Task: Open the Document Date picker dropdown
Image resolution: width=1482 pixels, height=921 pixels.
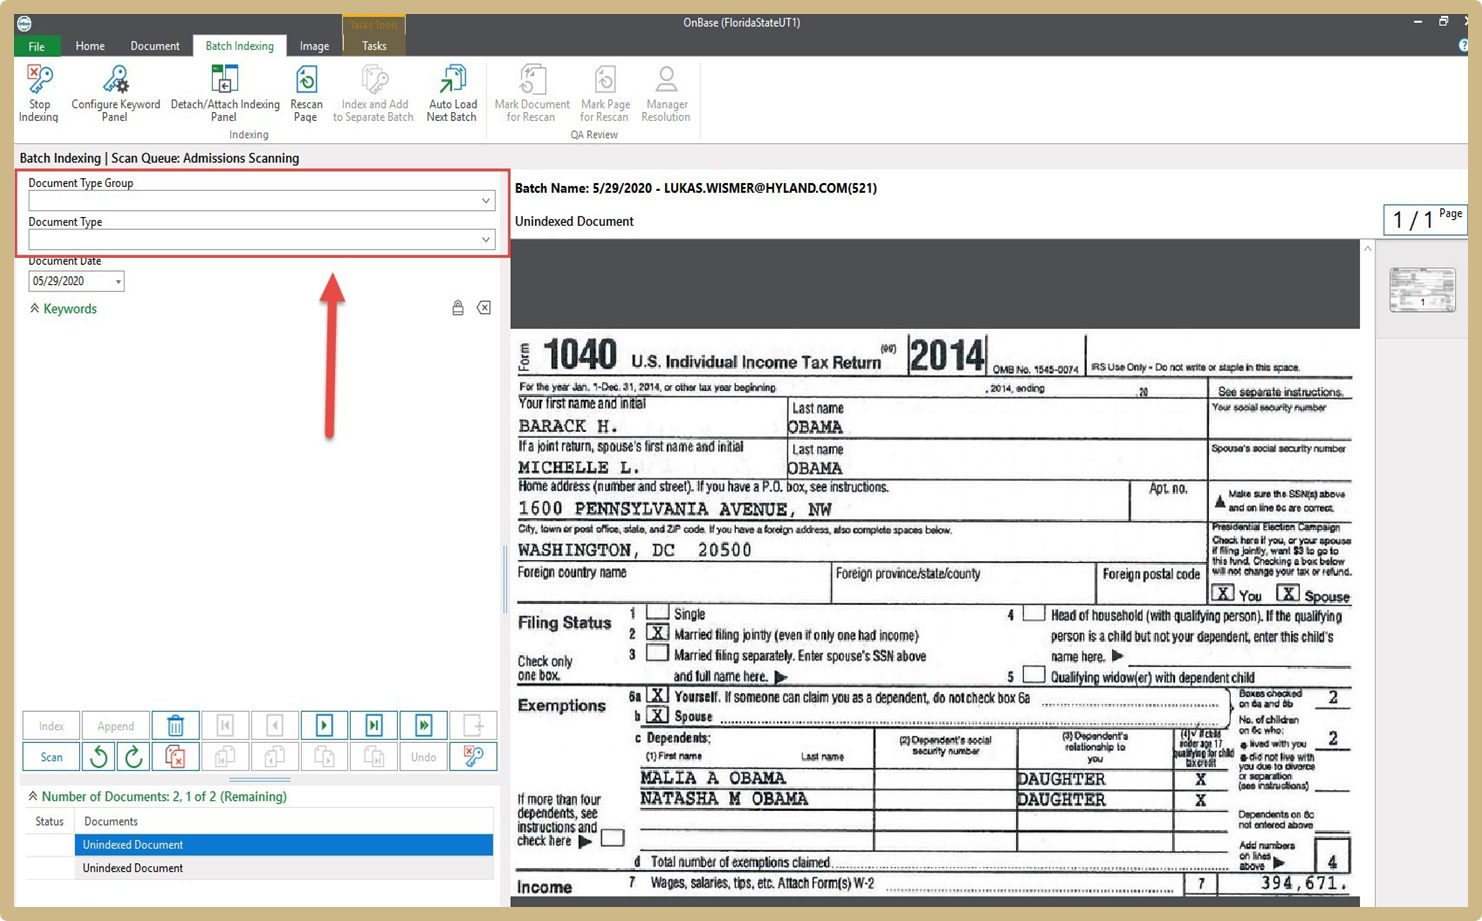Action: coord(118,282)
